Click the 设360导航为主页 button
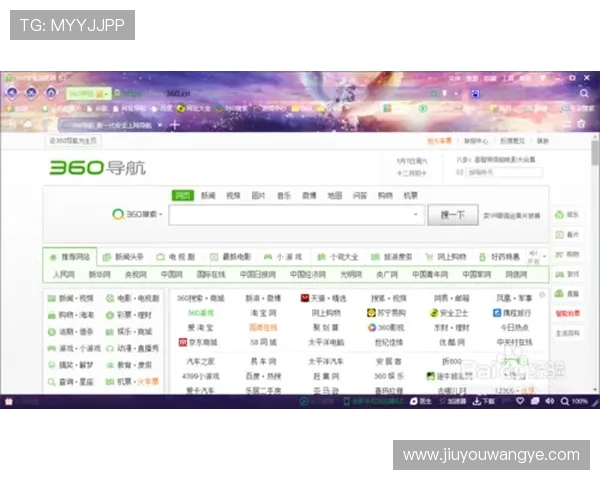The width and height of the screenshot is (600, 480). pos(73,140)
